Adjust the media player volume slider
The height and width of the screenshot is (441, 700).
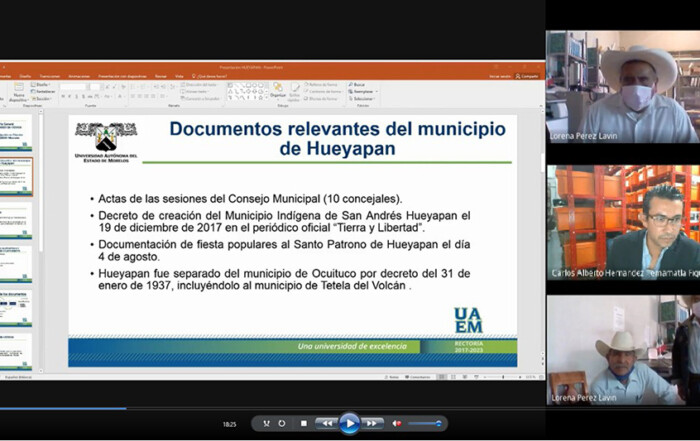[x=425, y=423]
